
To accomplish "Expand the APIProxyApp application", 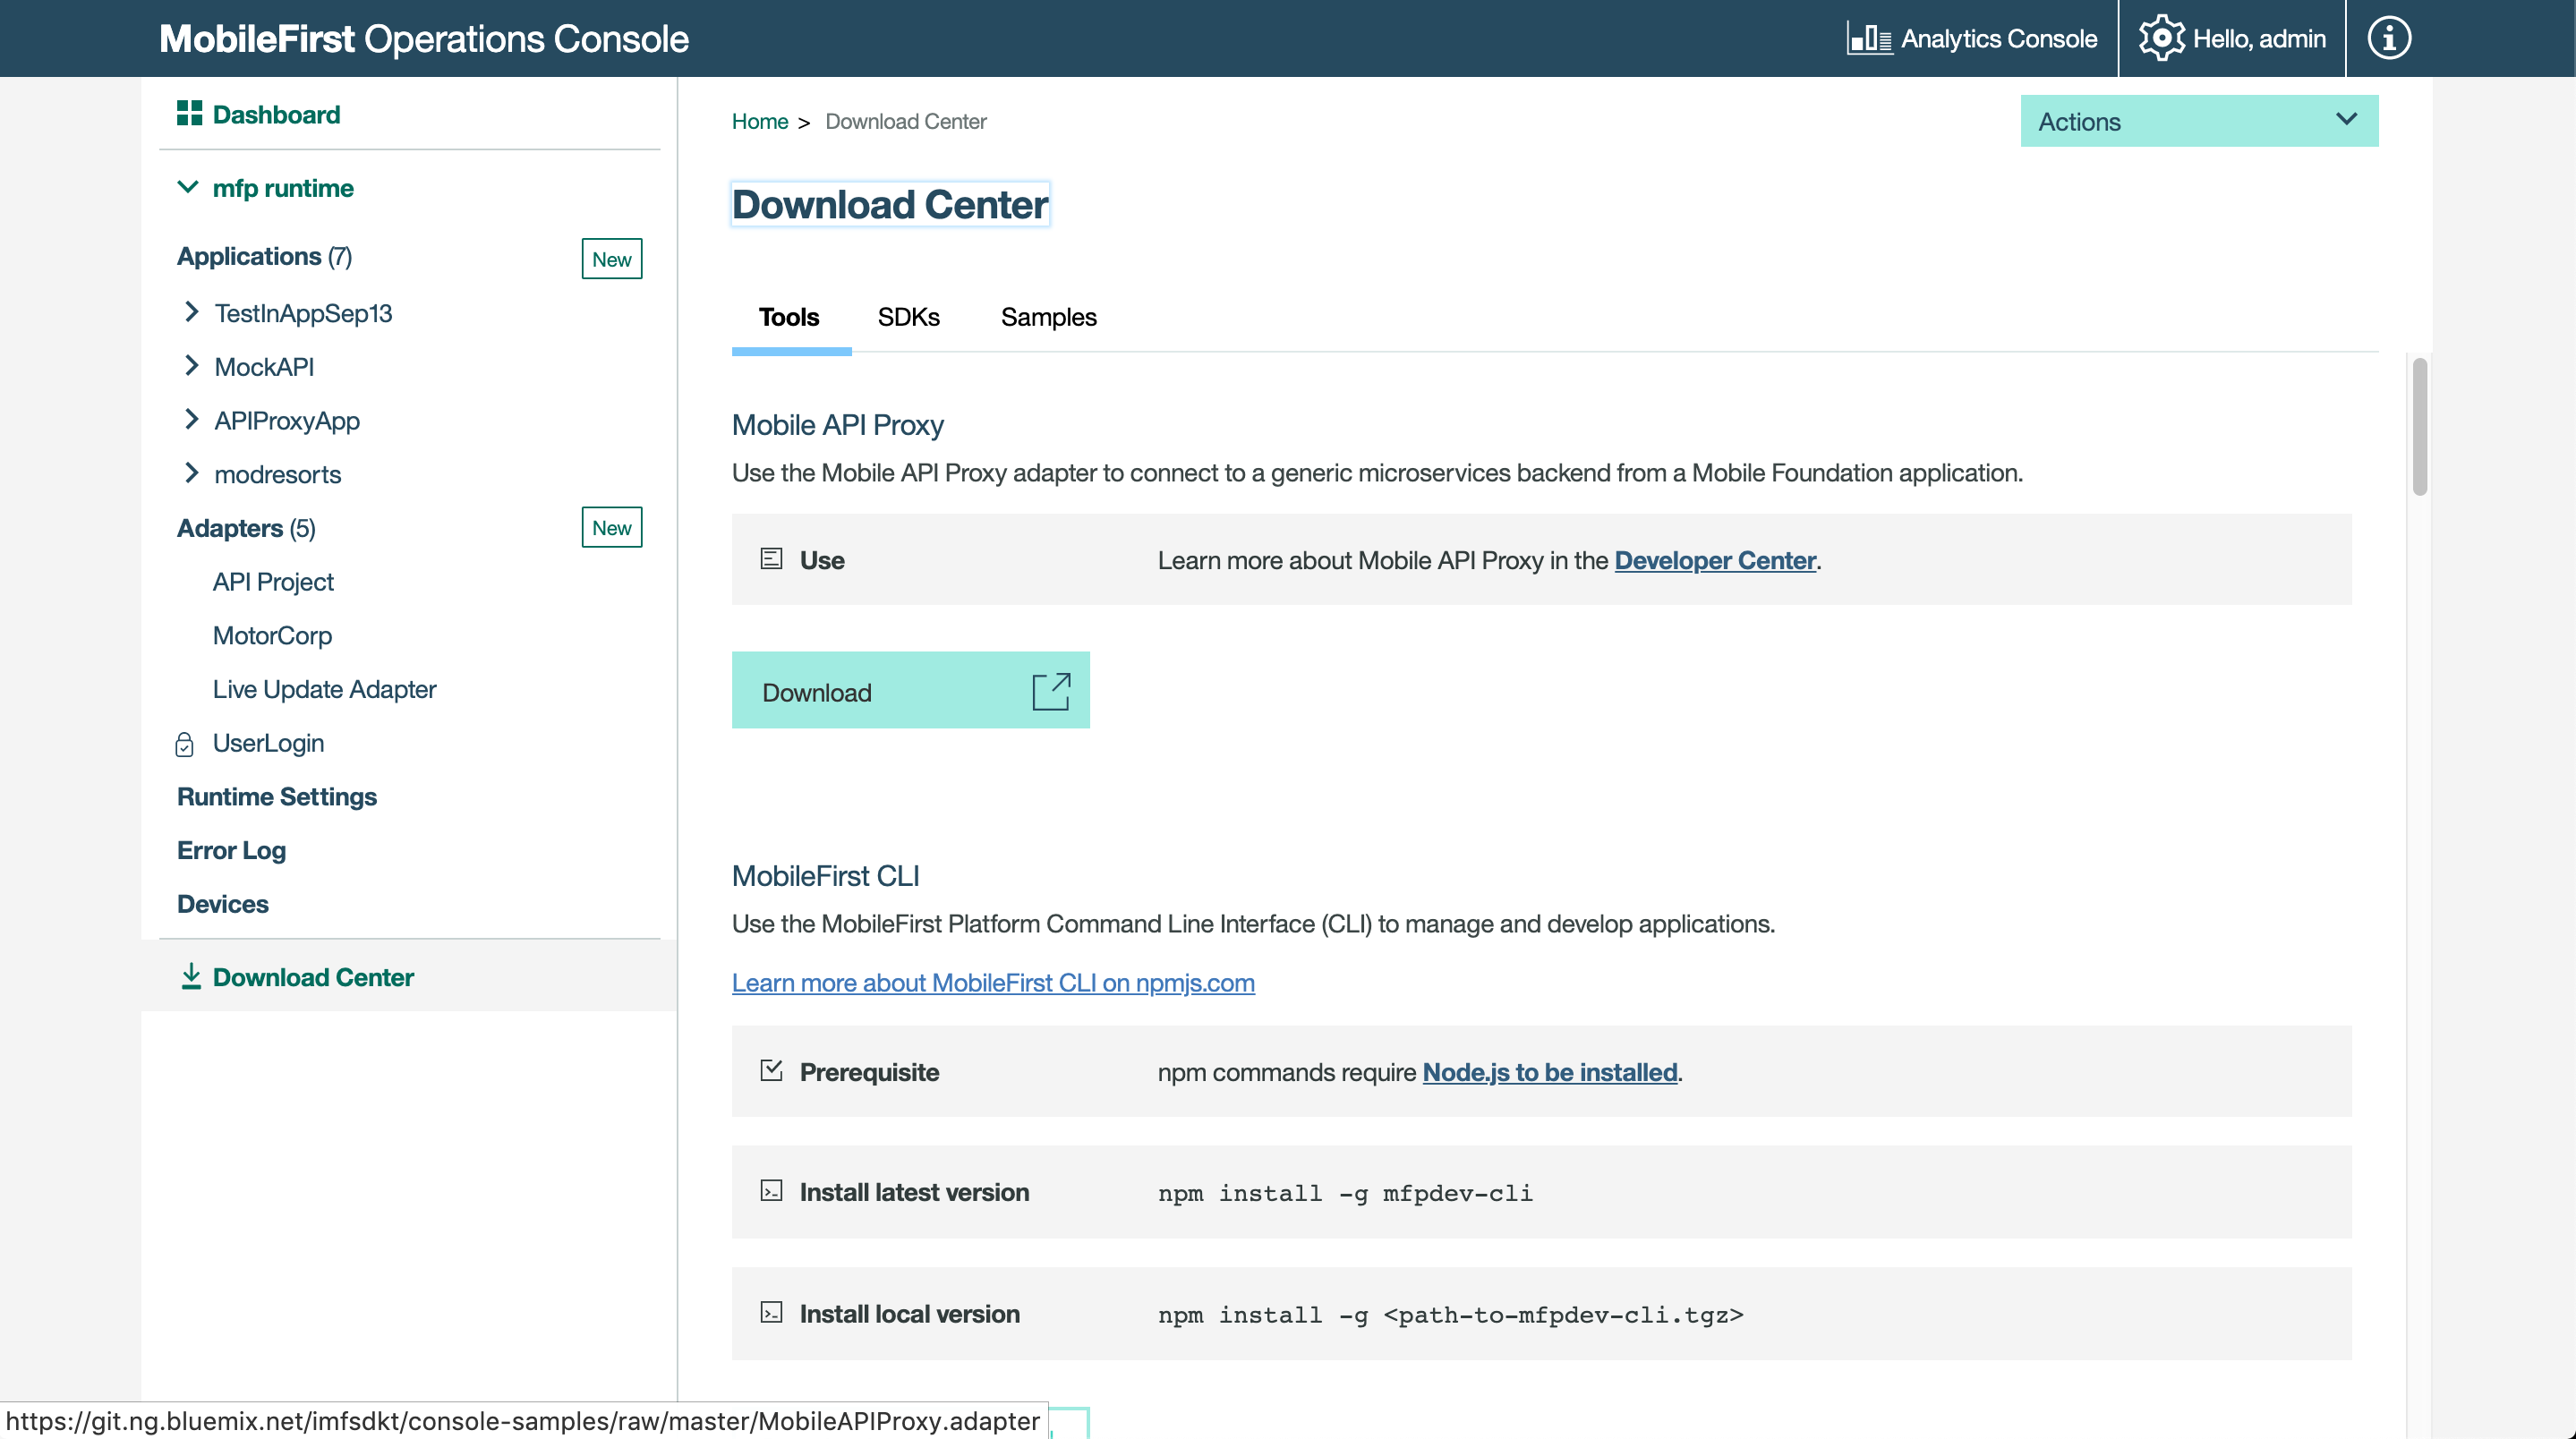I will pos(191,420).
